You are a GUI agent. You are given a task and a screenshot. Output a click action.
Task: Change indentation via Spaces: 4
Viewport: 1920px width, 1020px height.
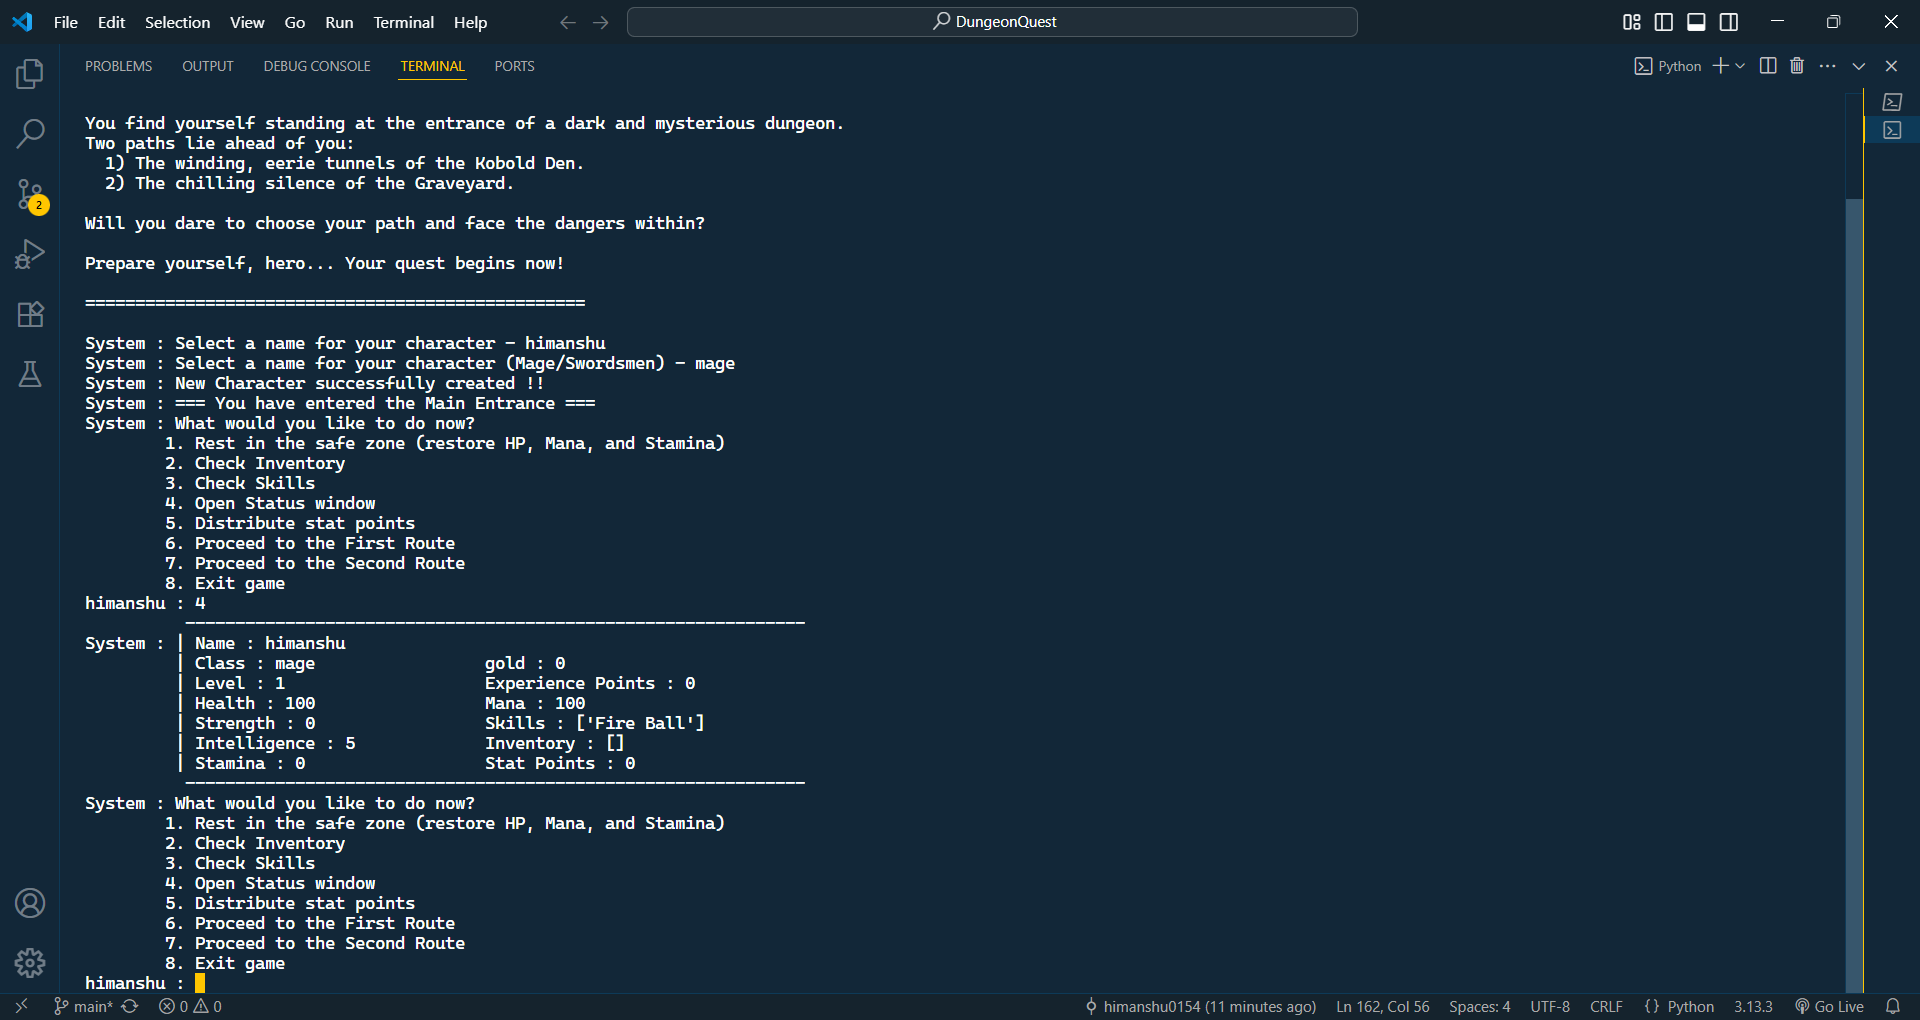1480,1006
